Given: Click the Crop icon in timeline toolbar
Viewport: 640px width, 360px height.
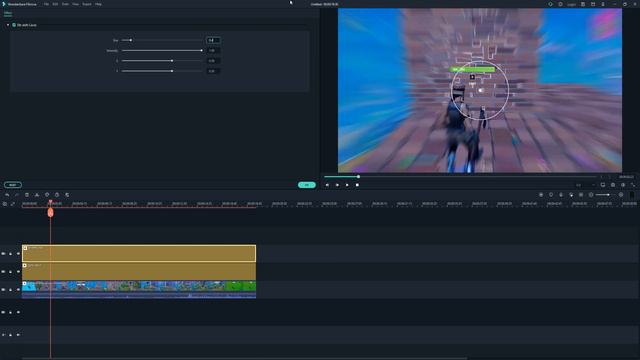Looking at the screenshot, I should coord(47,195).
